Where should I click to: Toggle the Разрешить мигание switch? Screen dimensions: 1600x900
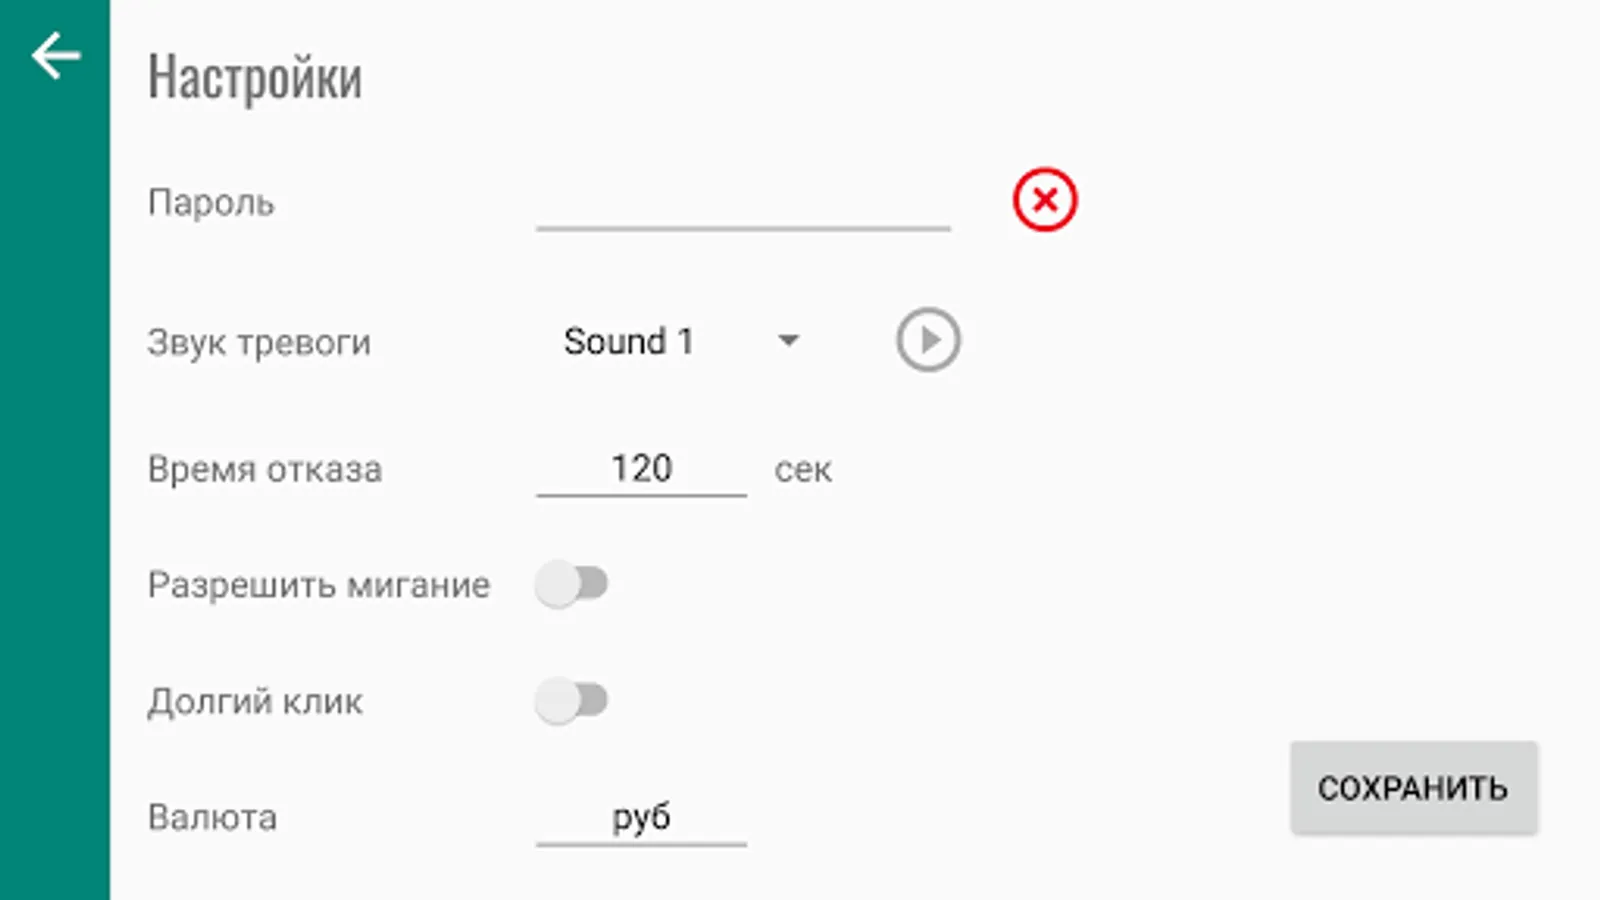tap(571, 584)
